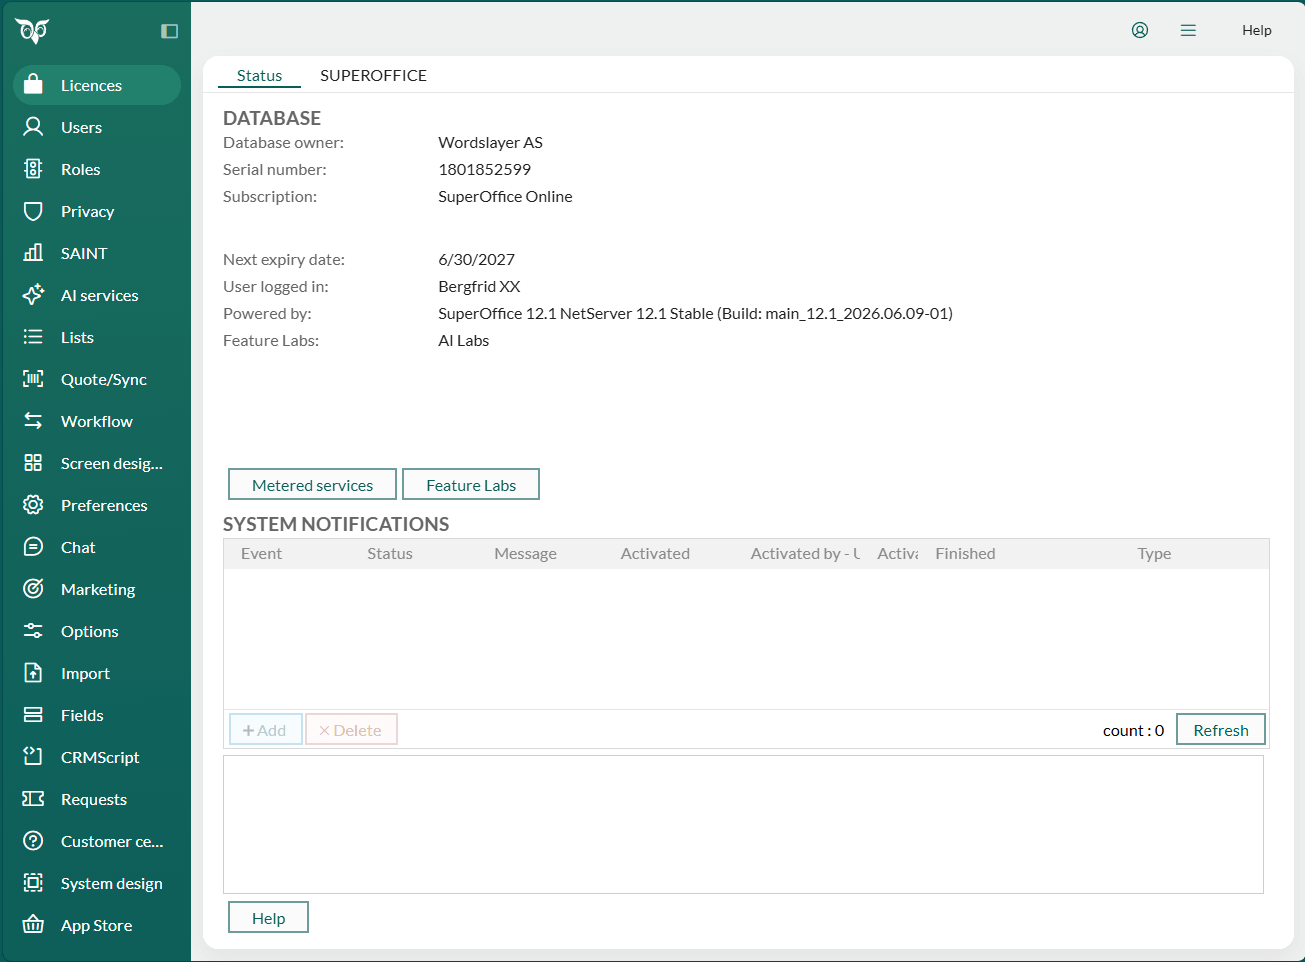Open the Licences section label
The width and height of the screenshot is (1305, 962).
coord(91,86)
